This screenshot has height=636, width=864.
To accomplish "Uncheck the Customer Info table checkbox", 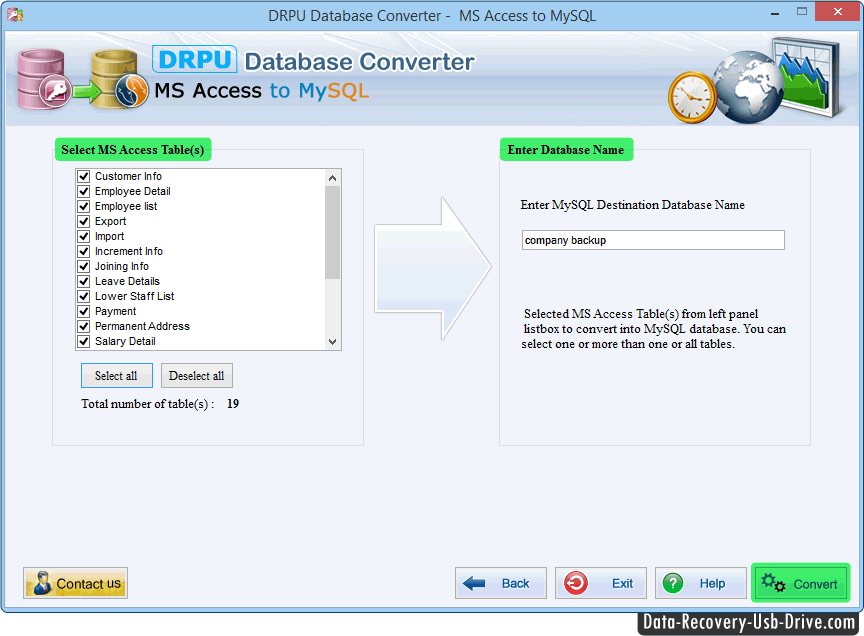I will pyautogui.click(x=84, y=176).
